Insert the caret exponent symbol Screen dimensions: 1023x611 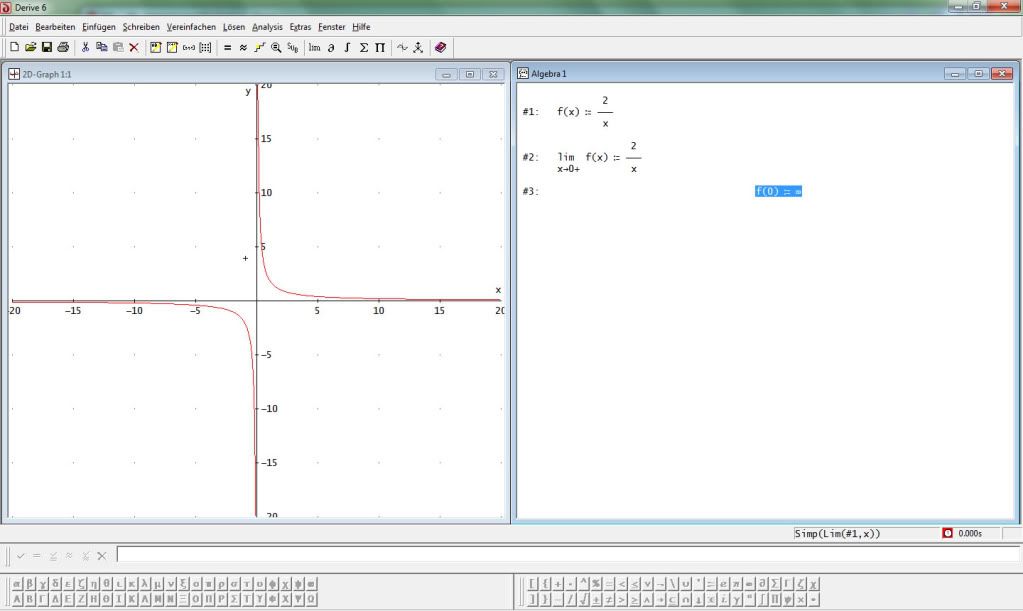(x=583, y=584)
